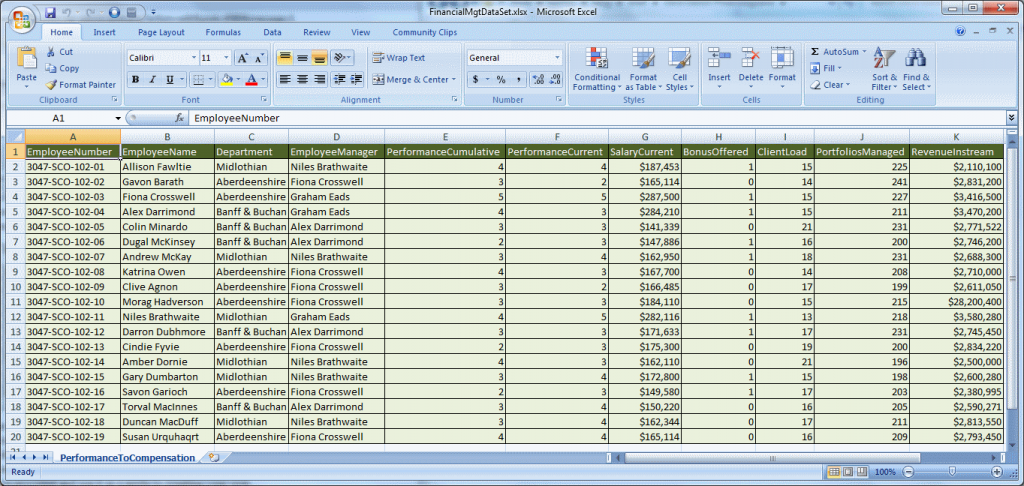1024x486 pixels.
Task: Apply Middle Align to cells
Action: point(302,58)
